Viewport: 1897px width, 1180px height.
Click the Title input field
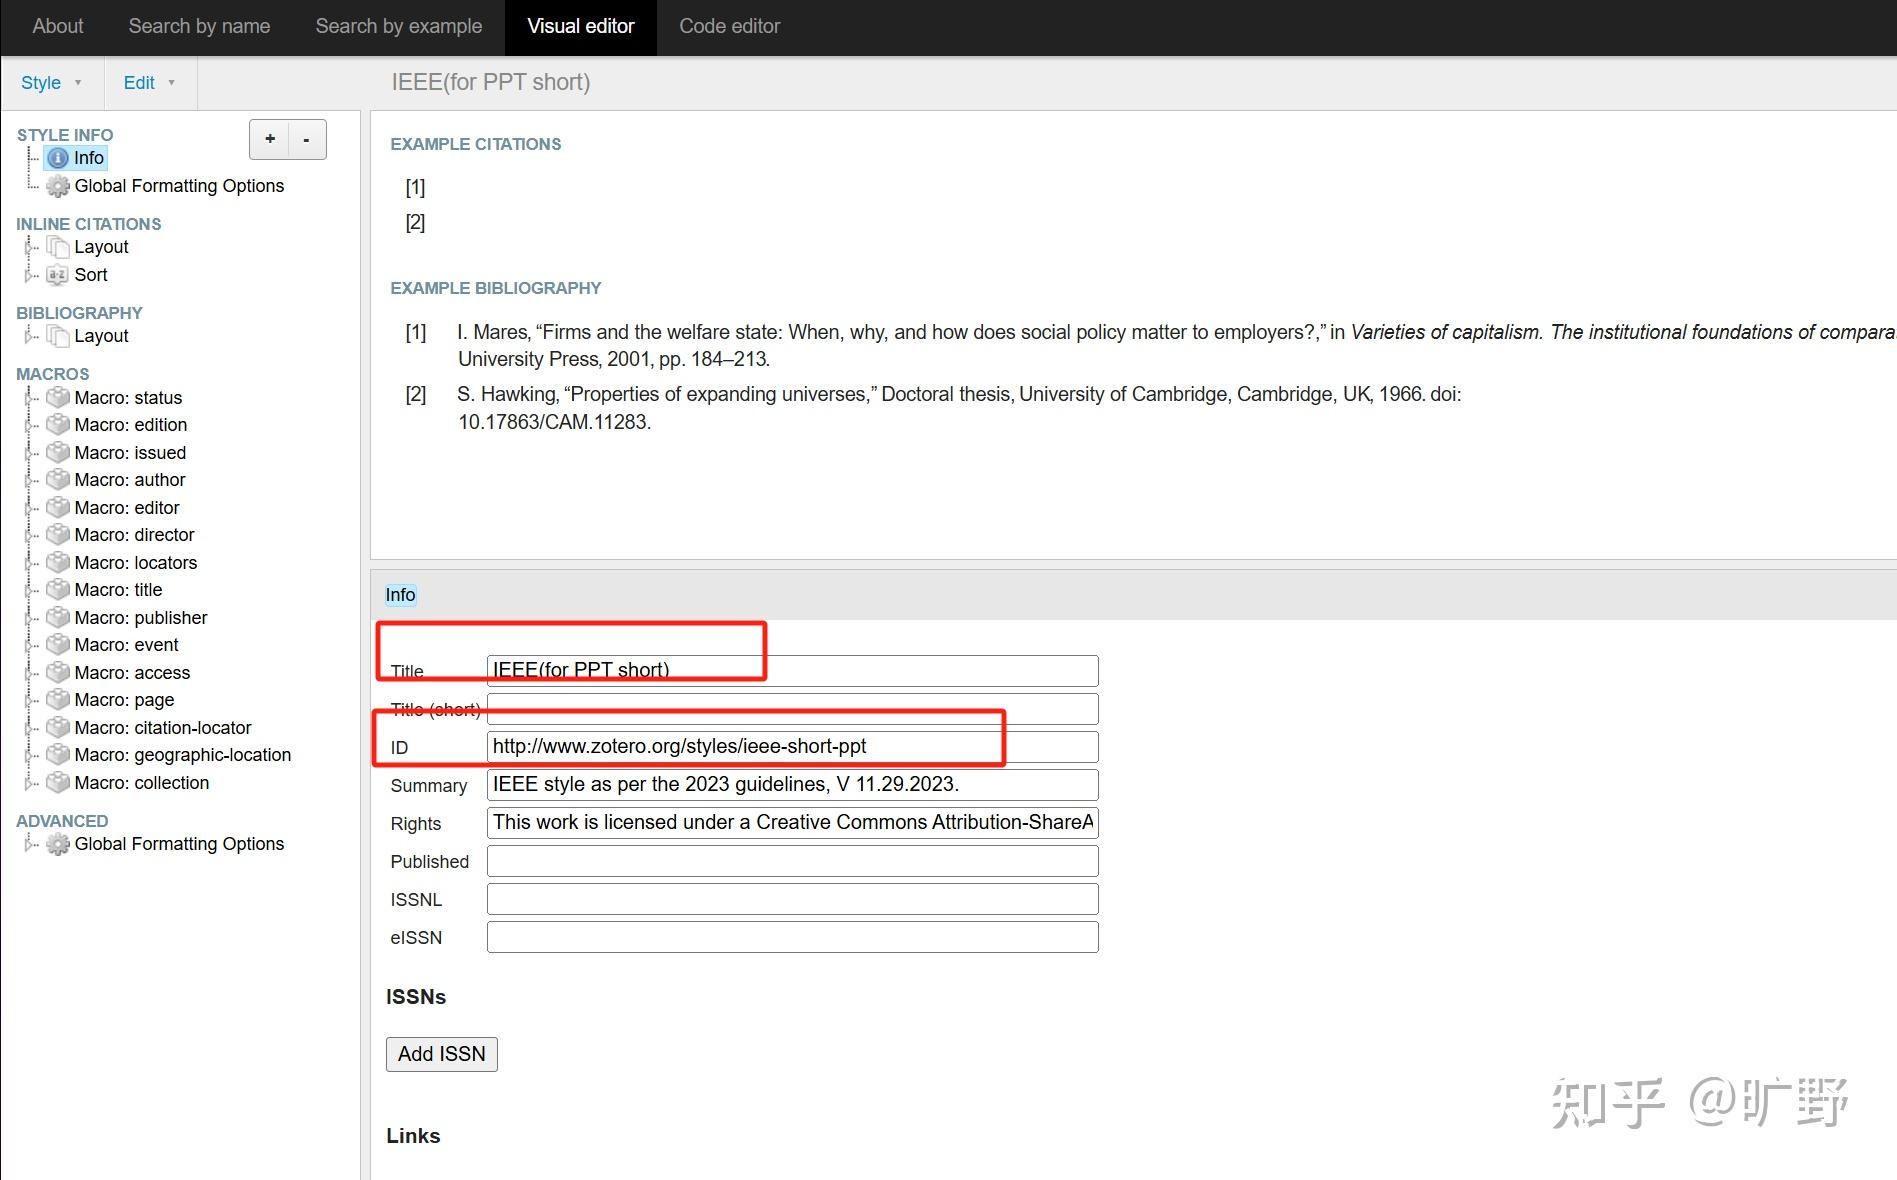click(x=790, y=670)
